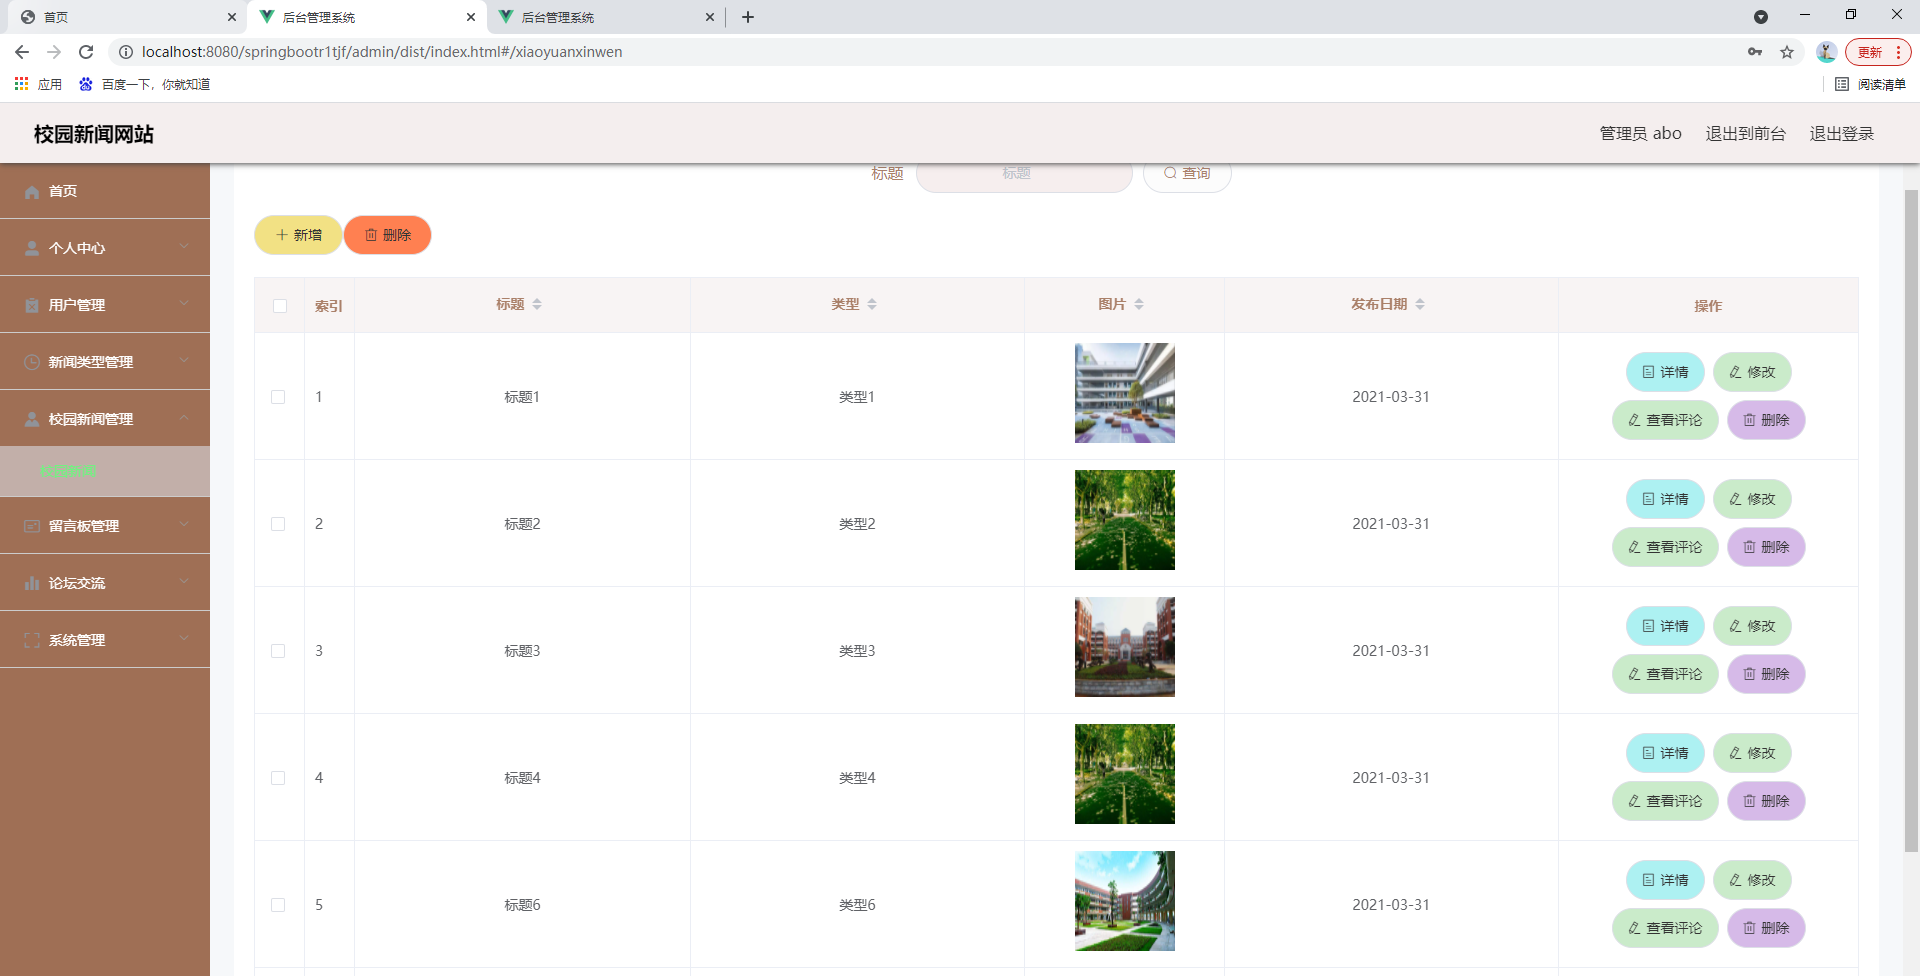Check the checkbox for row 标题1

coord(279,396)
